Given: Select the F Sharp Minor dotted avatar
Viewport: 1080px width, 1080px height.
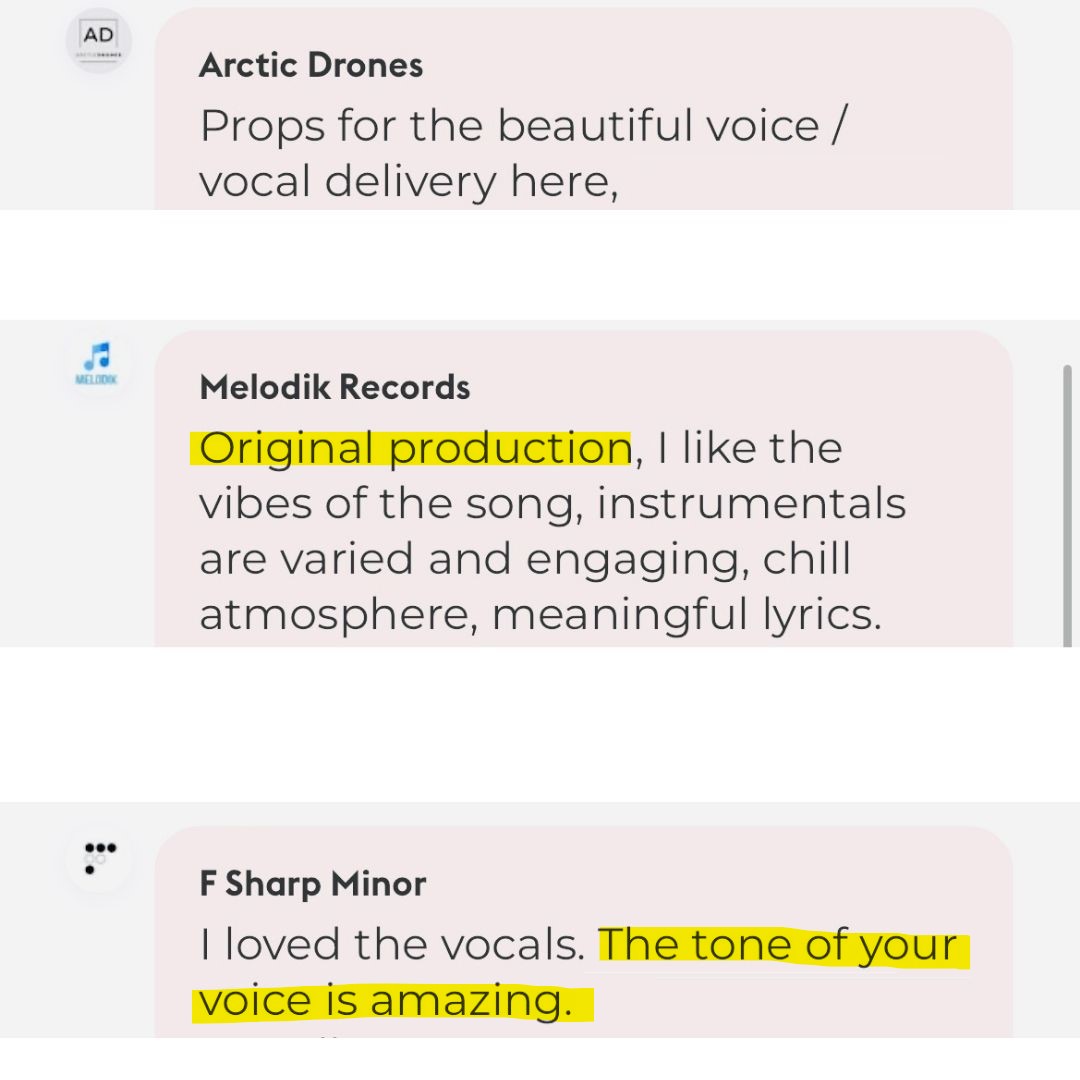Looking at the screenshot, I should coord(100,858).
